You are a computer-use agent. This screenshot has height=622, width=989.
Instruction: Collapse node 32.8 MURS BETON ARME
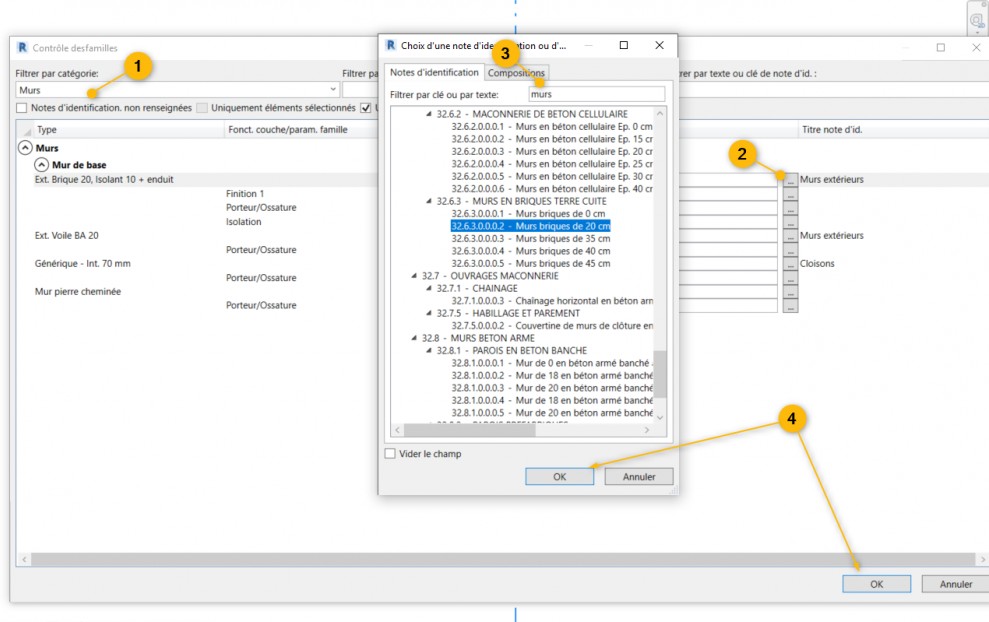click(414, 338)
